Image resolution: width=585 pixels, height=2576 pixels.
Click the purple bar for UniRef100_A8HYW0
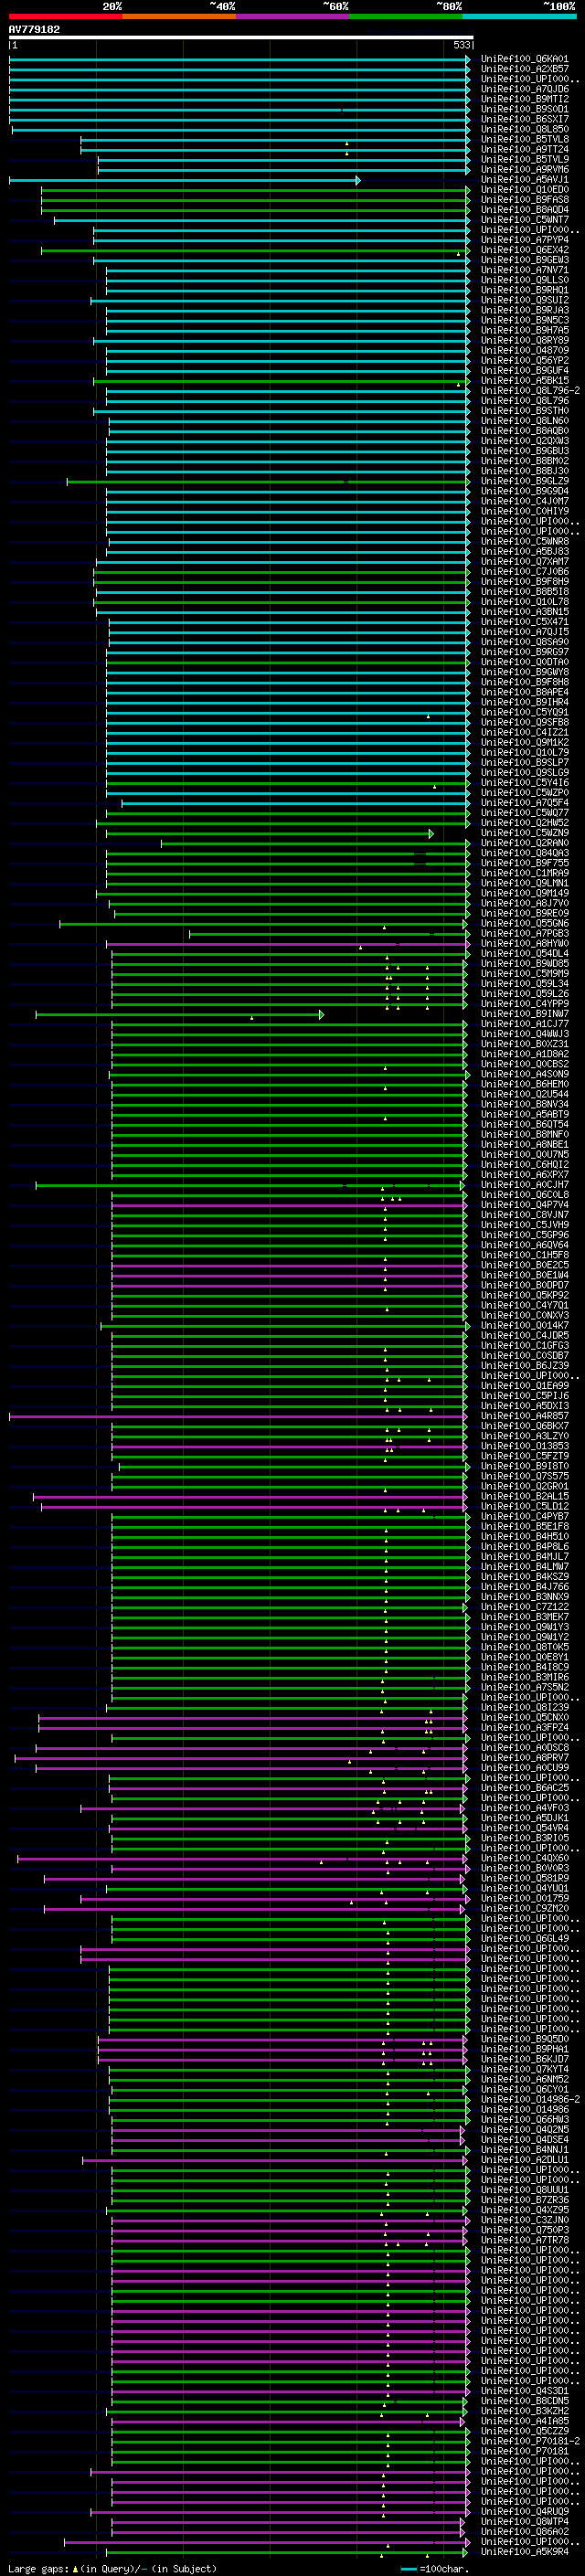pos(288,944)
